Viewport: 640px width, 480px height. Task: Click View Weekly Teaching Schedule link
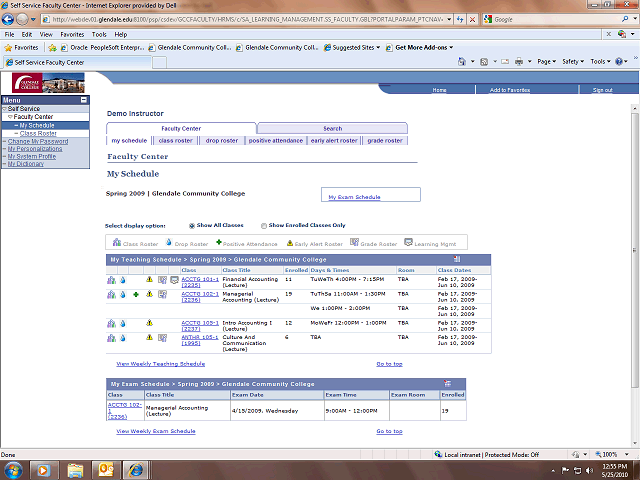tap(161, 364)
